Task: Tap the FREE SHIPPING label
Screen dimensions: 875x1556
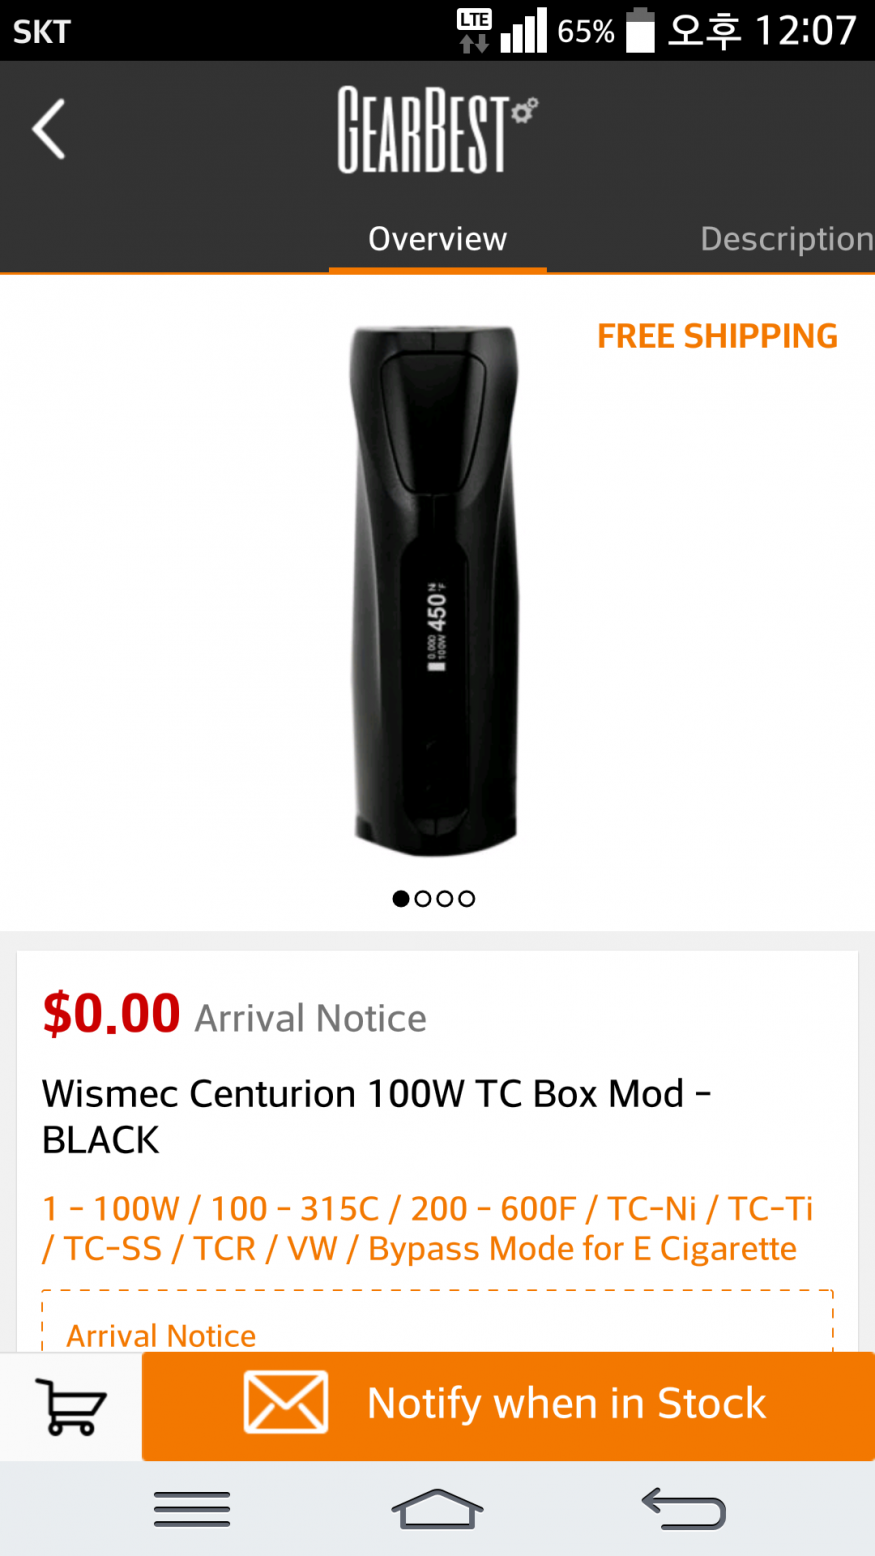Action: [717, 336]
